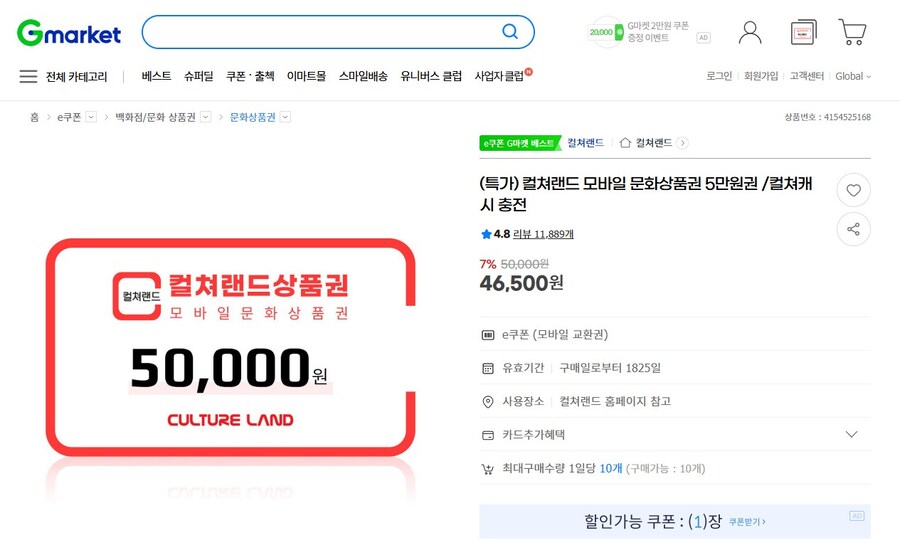
Task: Add product to wishlist heart icon
Action: pos(854,190)
